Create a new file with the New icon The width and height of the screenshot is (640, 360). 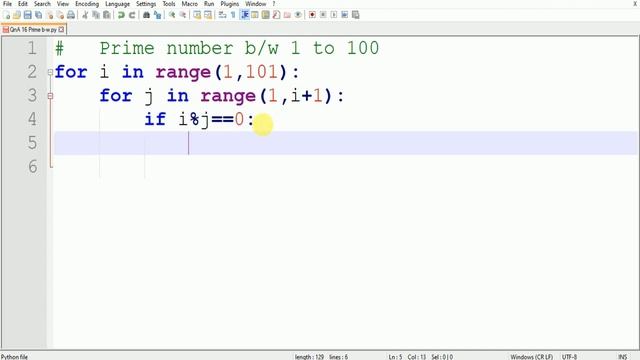pos(7,15)
